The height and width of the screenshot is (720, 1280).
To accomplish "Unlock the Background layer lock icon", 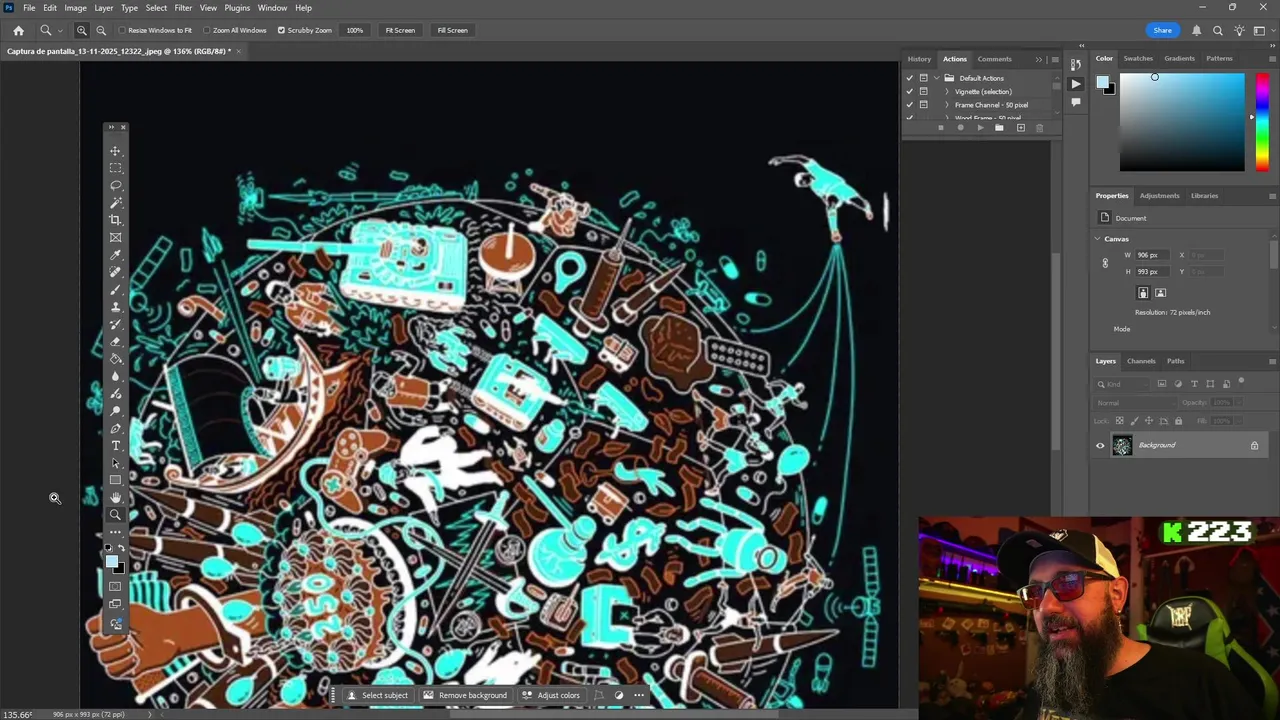I will [x=1254, y=446].
